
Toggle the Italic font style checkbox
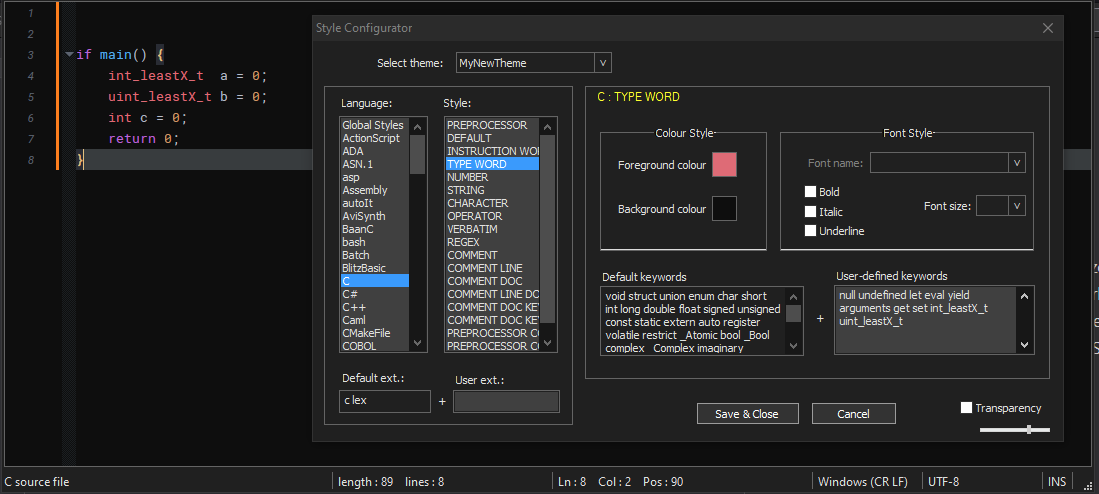[811, 212]
